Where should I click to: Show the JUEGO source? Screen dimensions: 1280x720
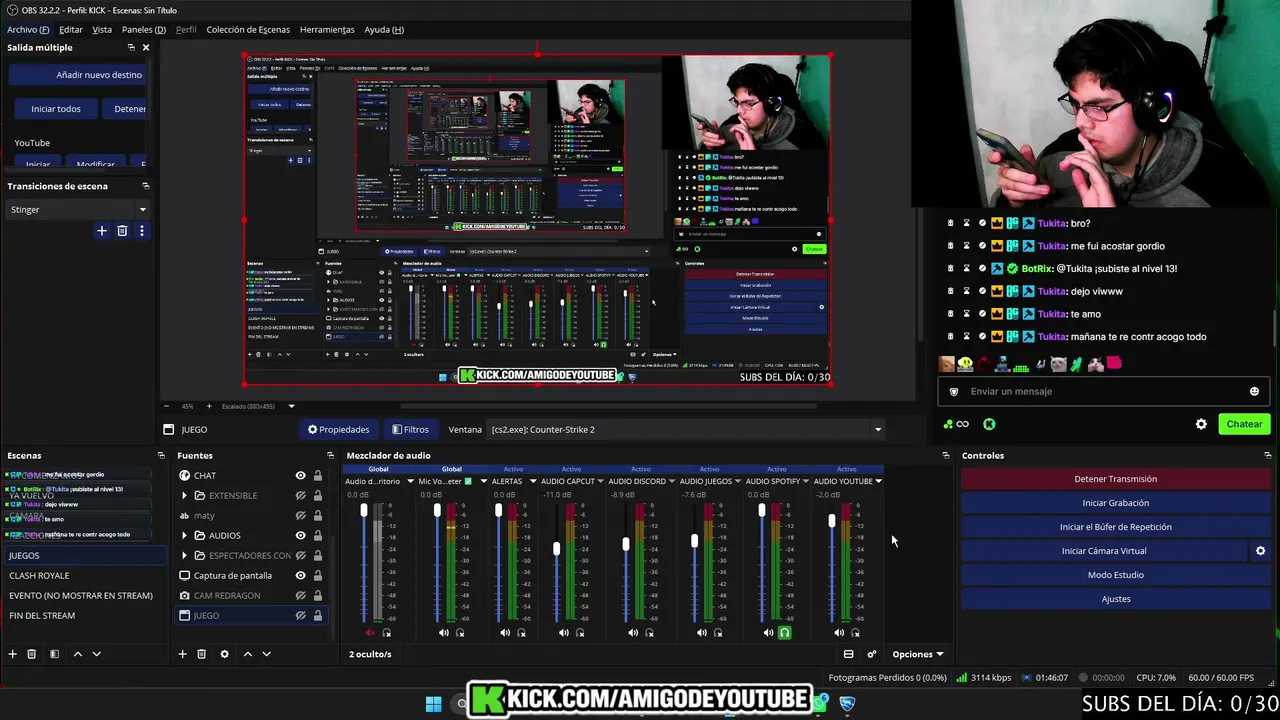(300, 615)
